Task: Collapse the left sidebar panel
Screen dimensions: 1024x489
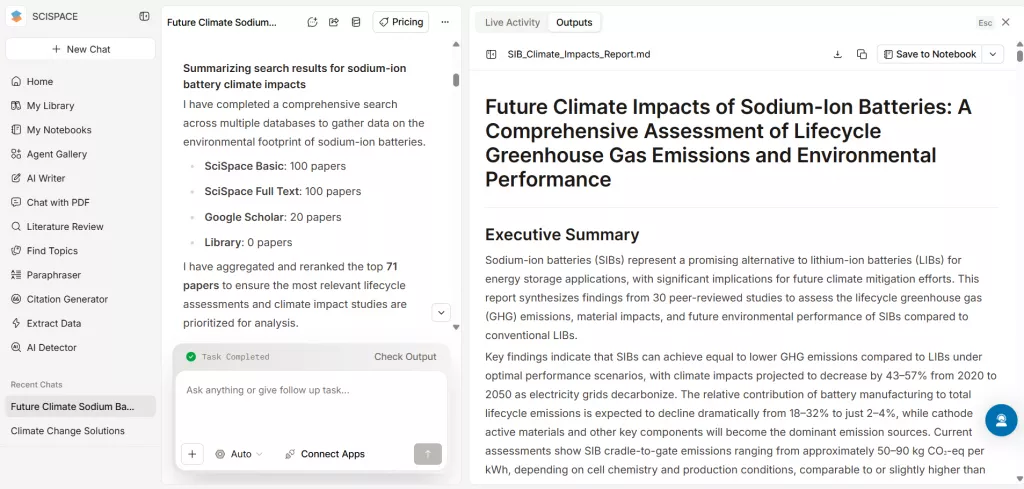Action: click(145, 17)
